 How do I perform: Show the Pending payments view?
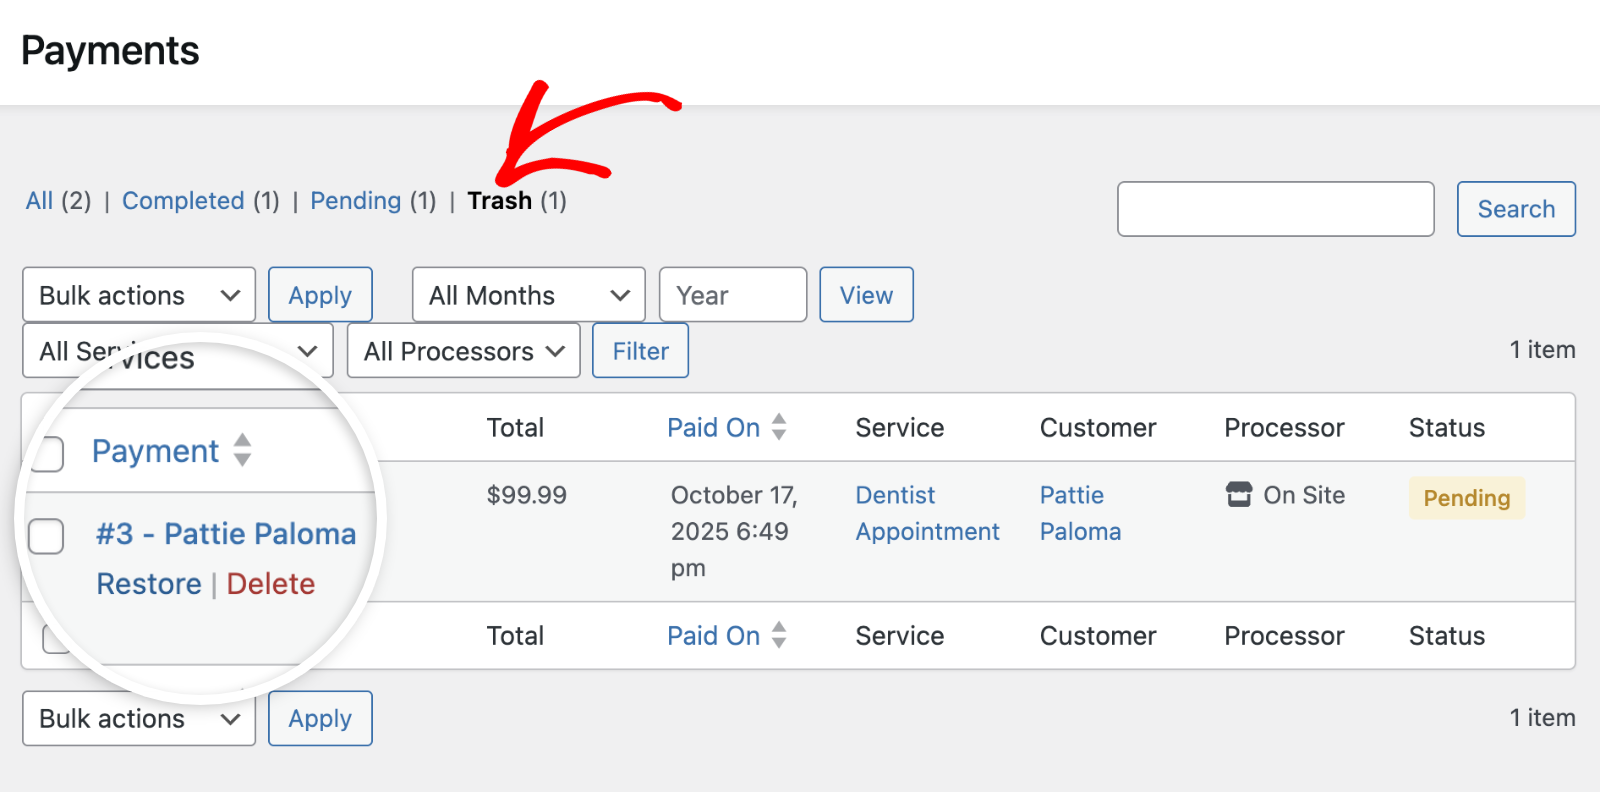coord(355,201)
